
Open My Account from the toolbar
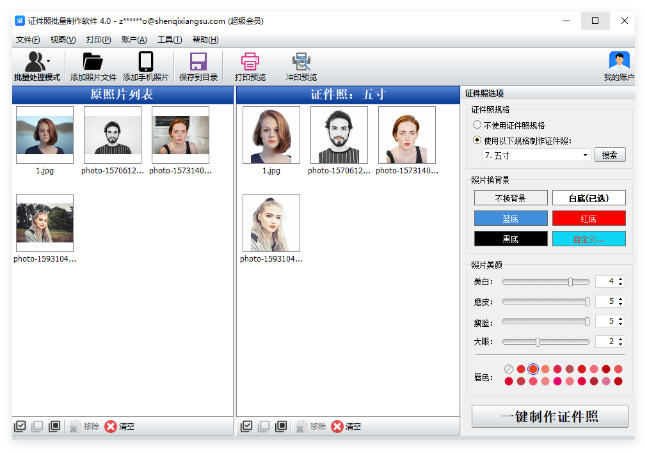(x=619, y=66)
